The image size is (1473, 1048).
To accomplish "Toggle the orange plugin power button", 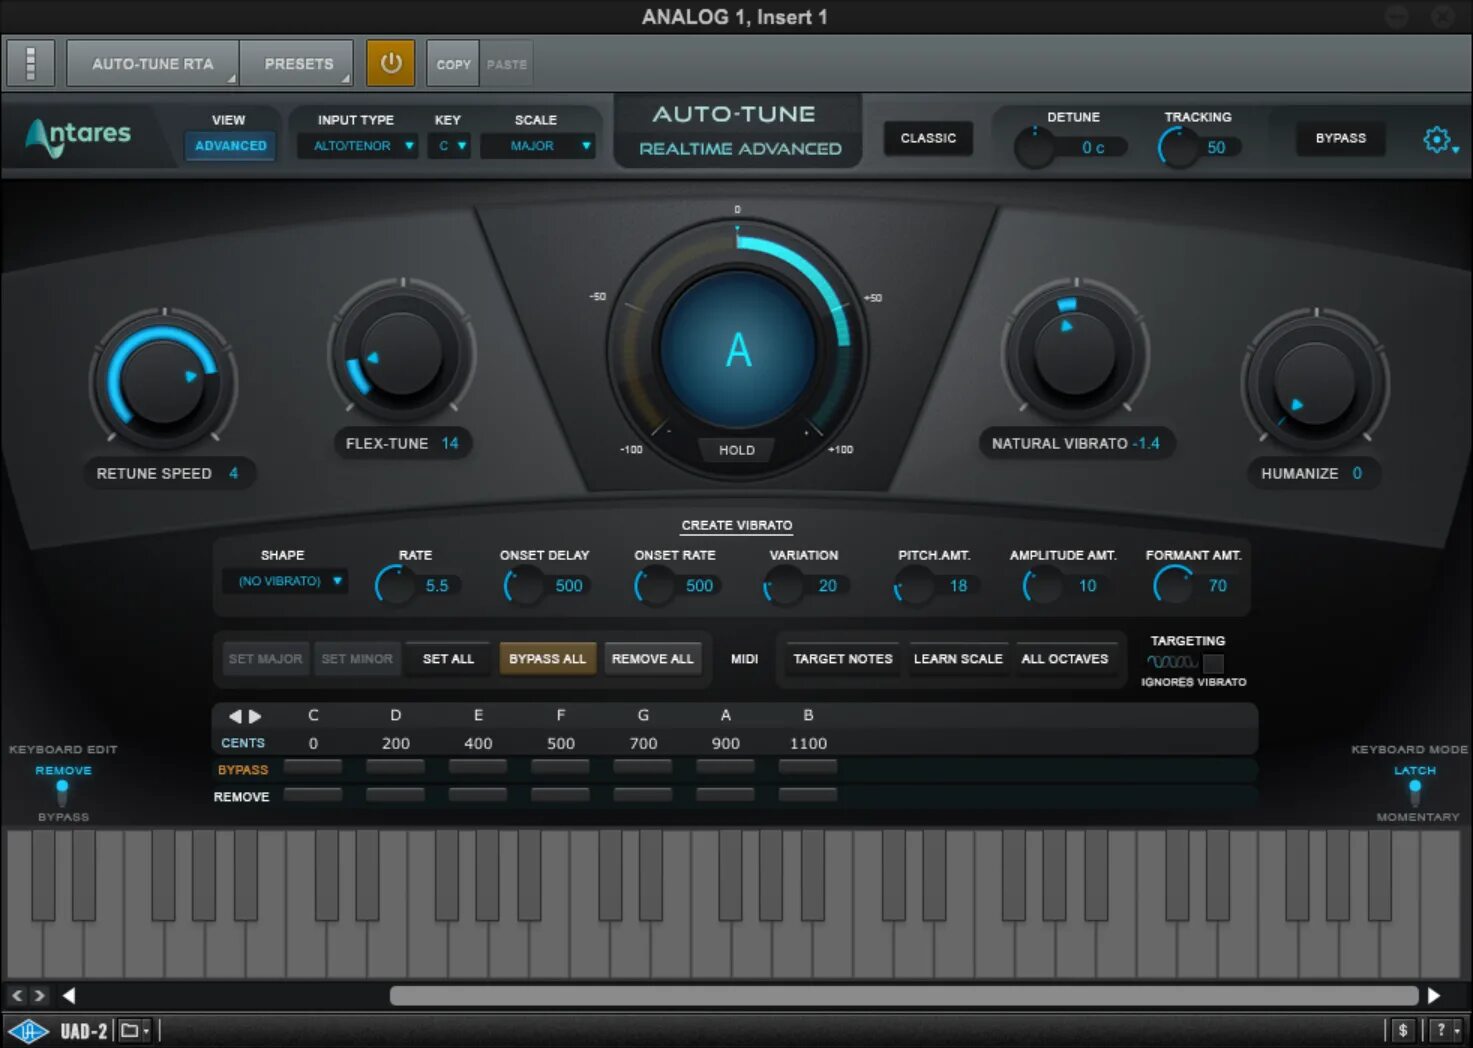I will 390,63.
